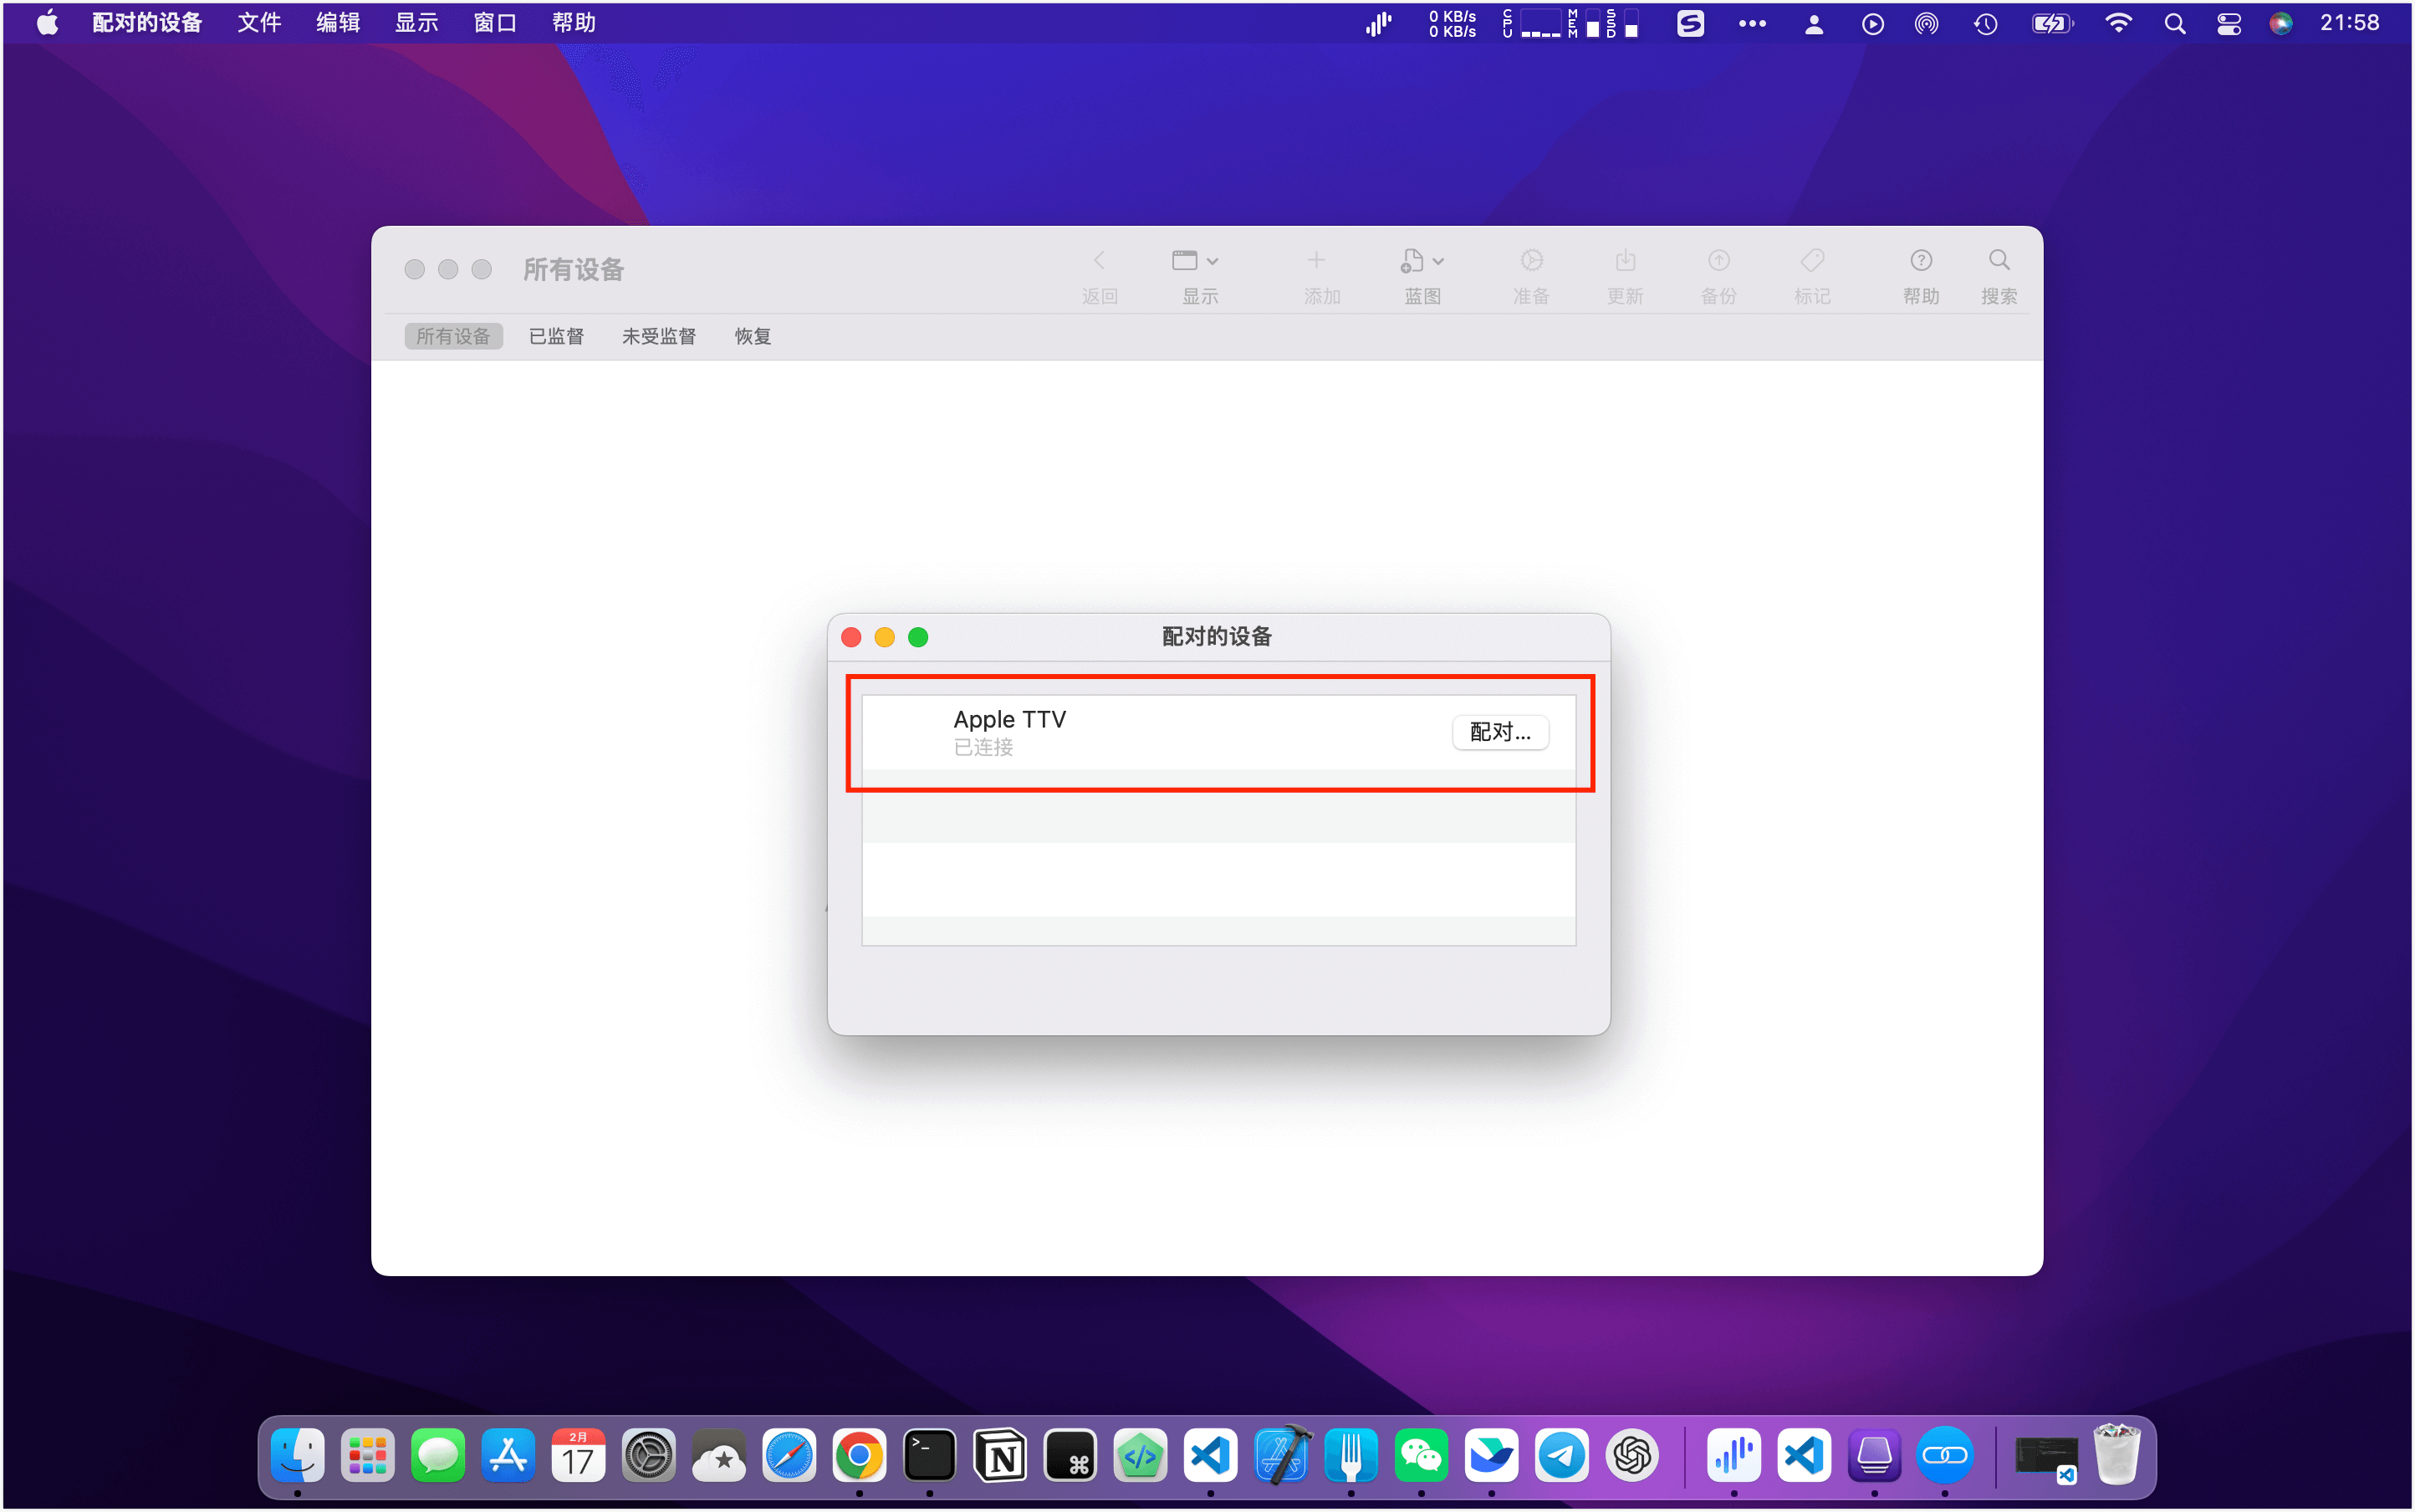This screenshot has width=2415, height=1512.
Task: Switch to the 未受监督 tab
Action: (x=659, y=336)
